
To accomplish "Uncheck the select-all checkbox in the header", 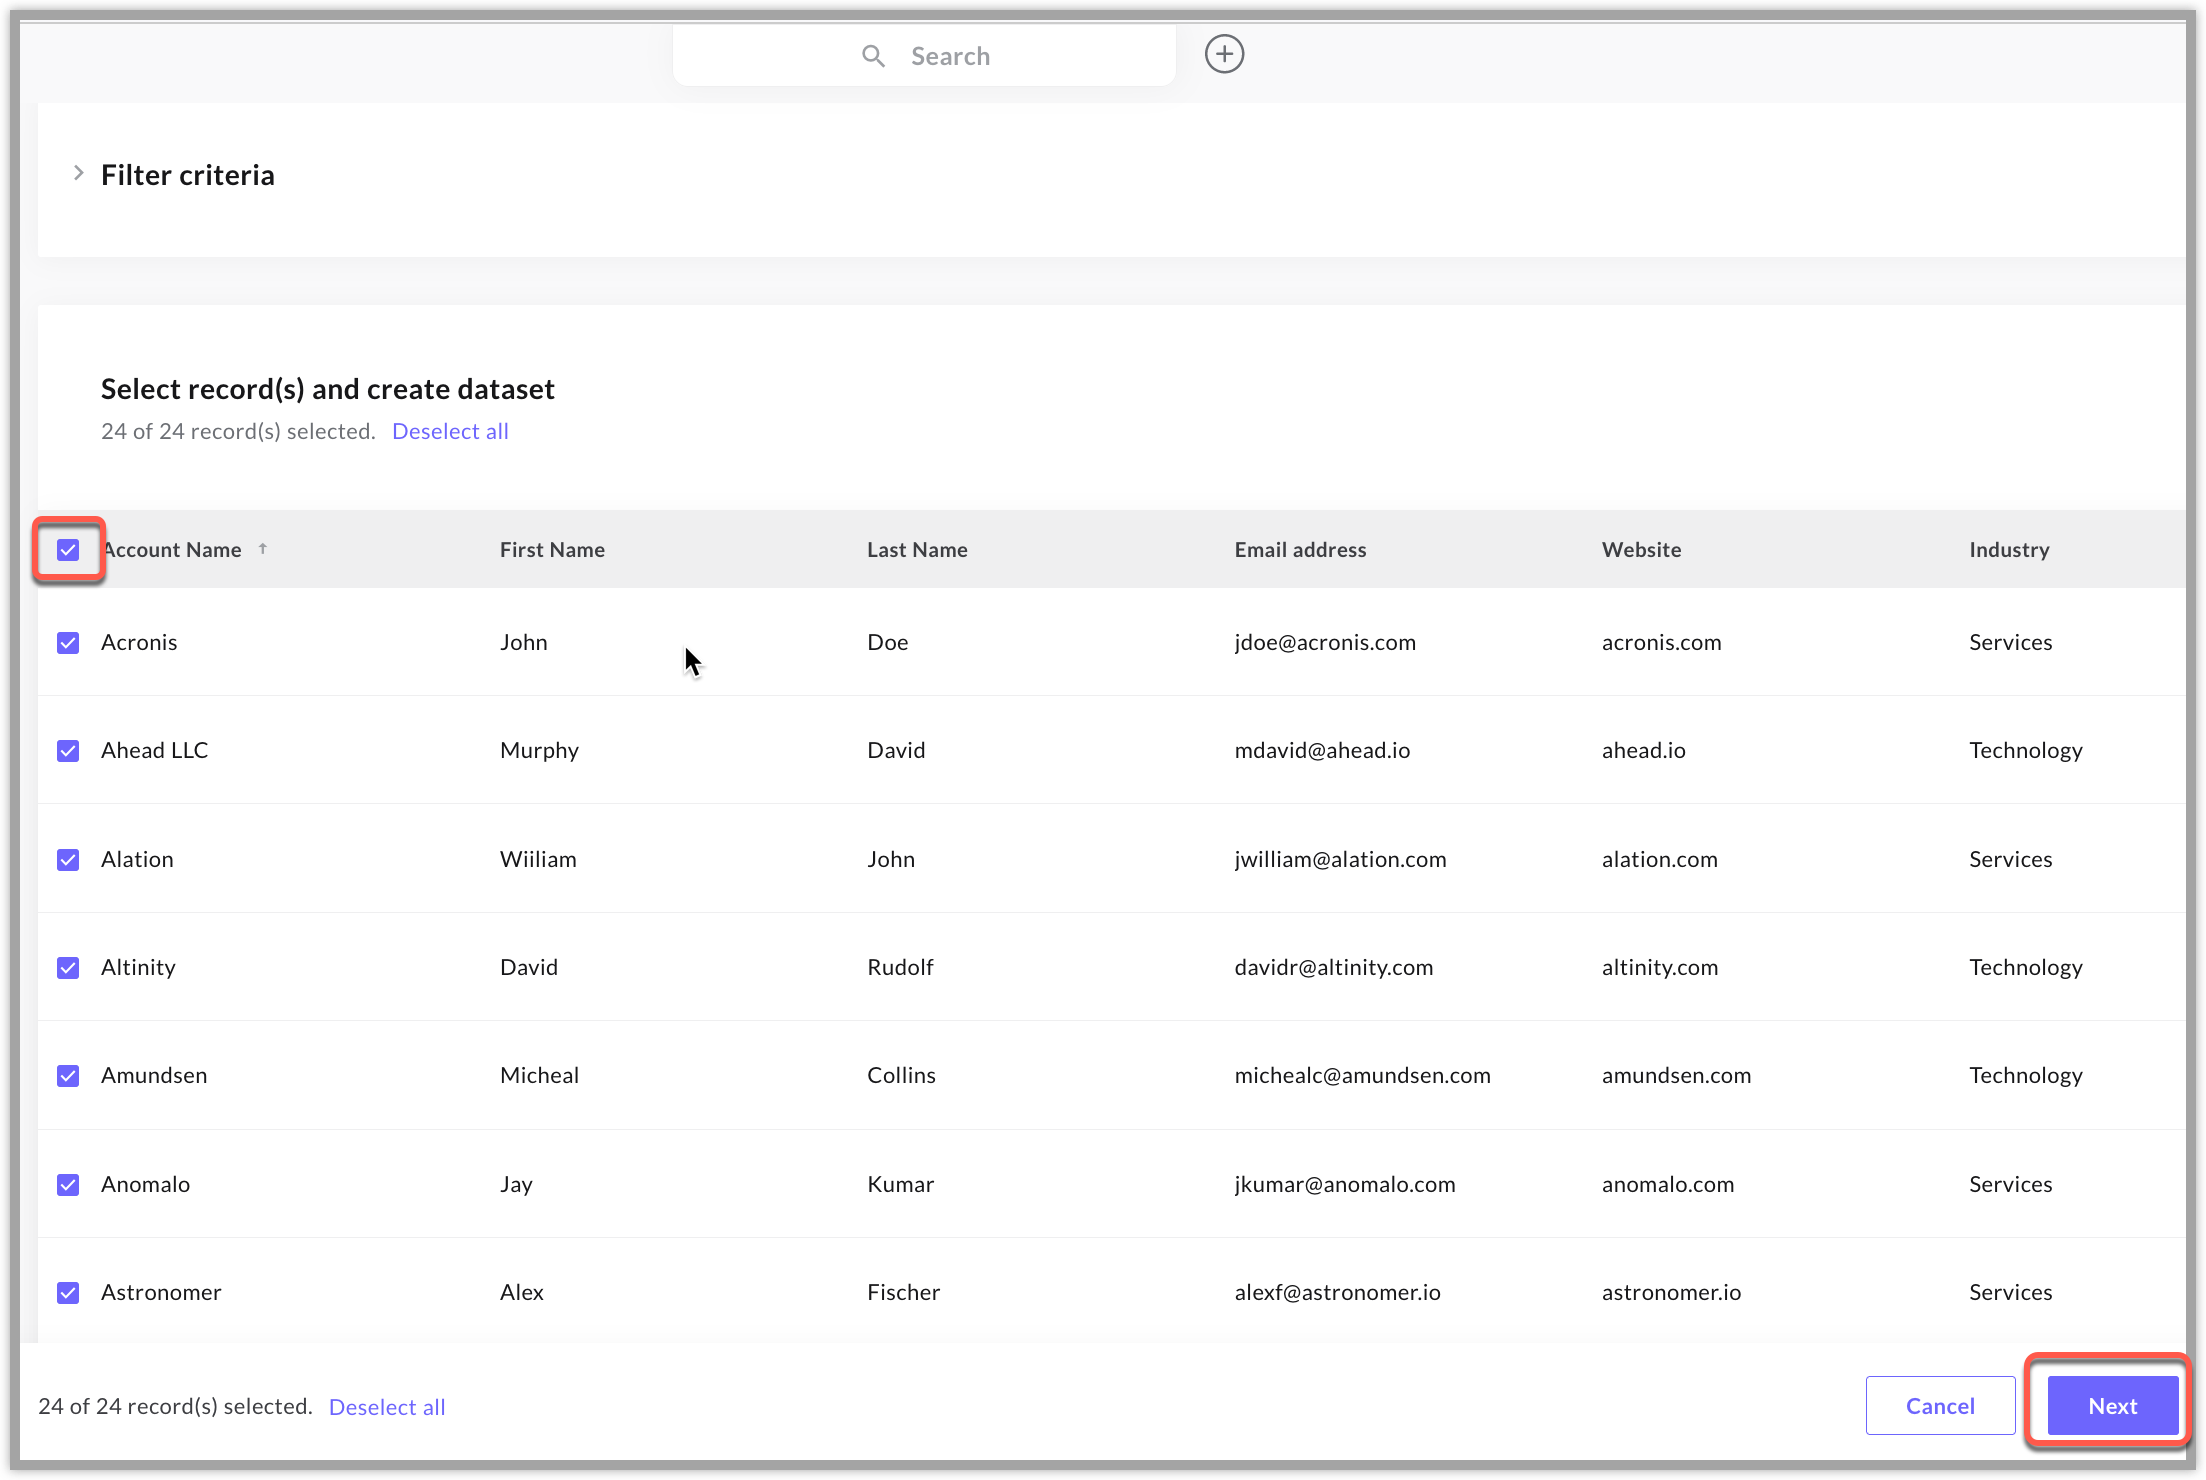I will pos(68,549).
